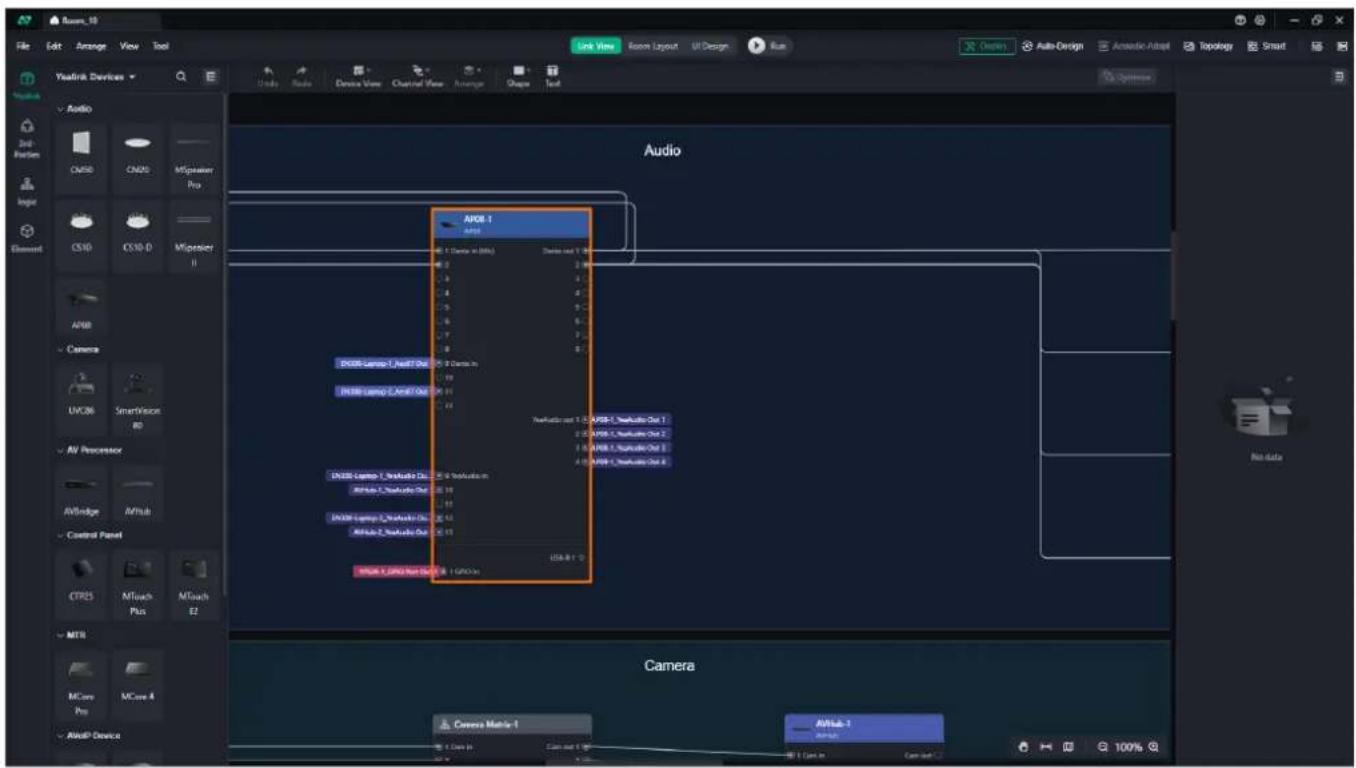
Task: Select the AVBridge processor thumbnail
Action: pyautogui.click(x=82, y=493)
